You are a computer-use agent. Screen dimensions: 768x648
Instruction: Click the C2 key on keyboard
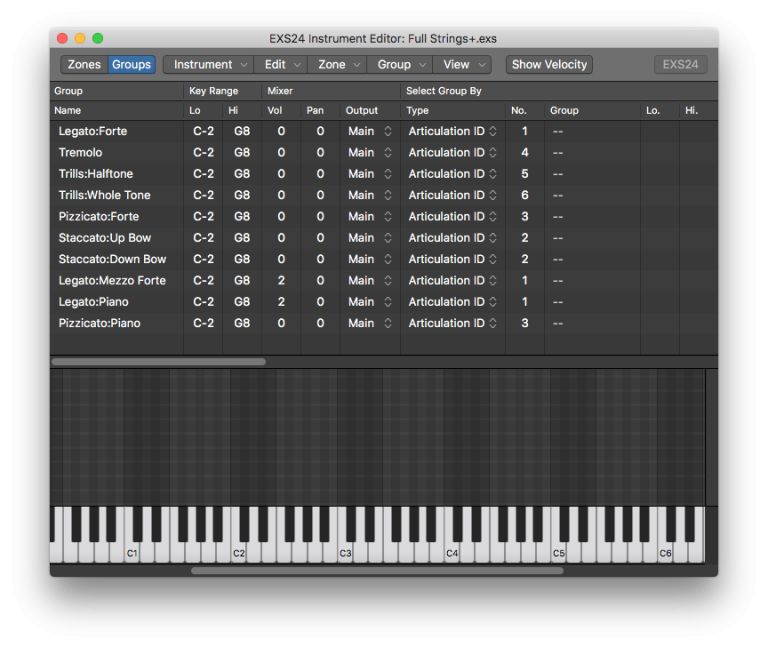[239, 553]
